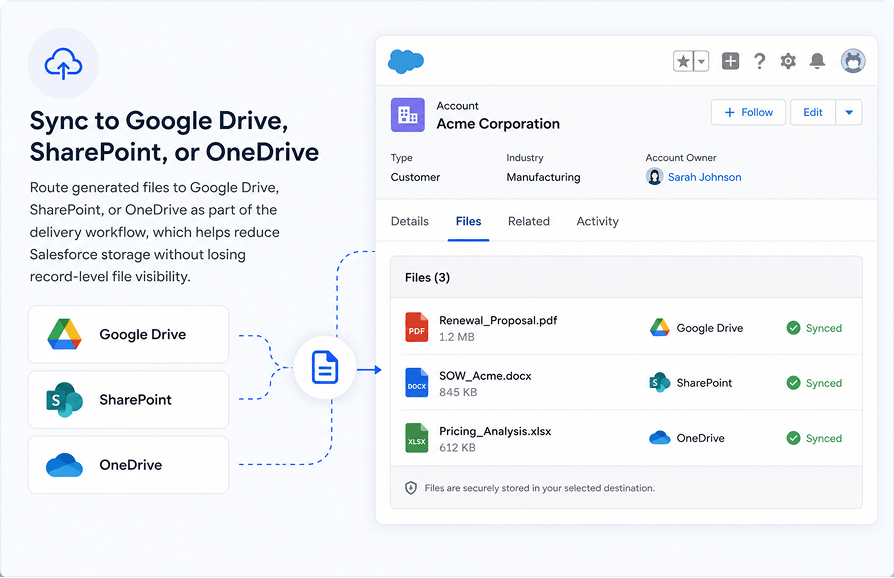The width and height of the screenshot is (894, 578).
Task: Click the cloud upload icon
Action: point(63,63)
